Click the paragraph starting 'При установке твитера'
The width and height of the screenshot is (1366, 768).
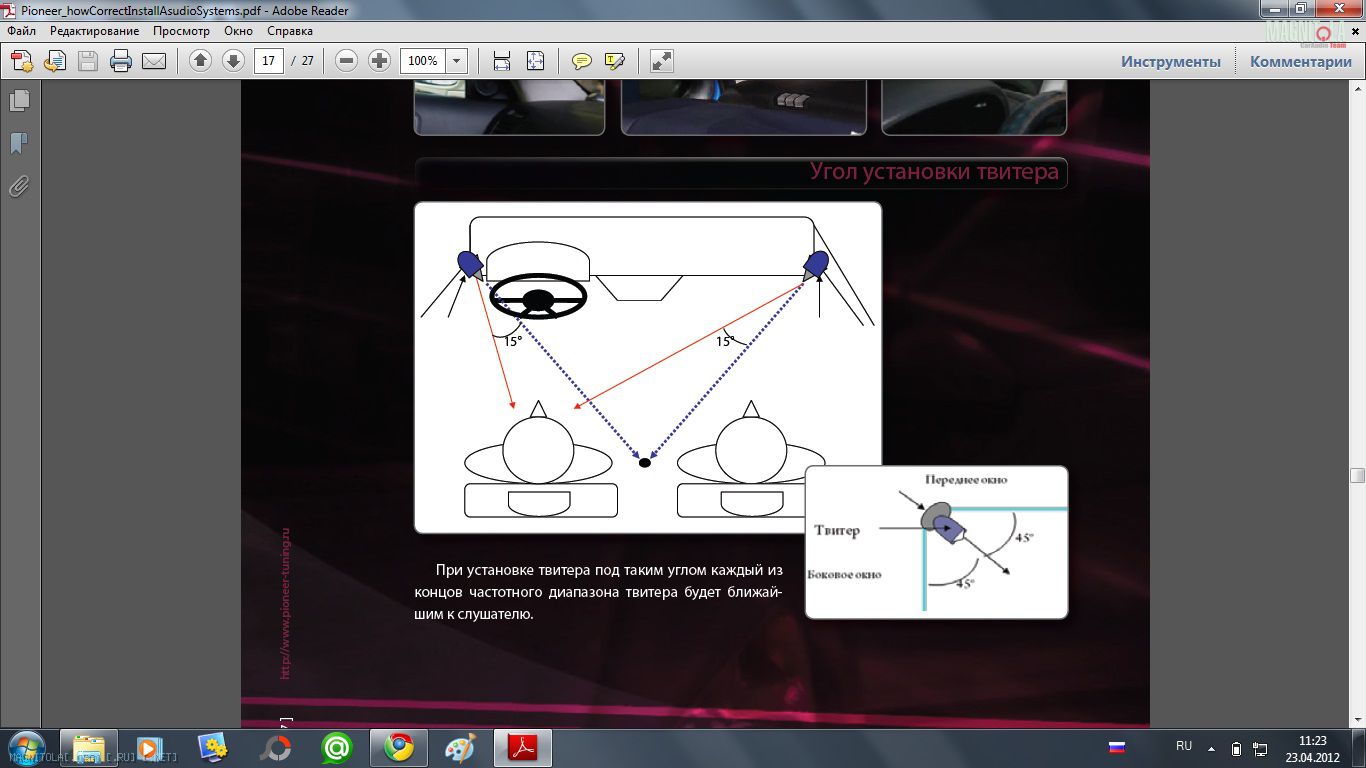click(x=598, y=592)
